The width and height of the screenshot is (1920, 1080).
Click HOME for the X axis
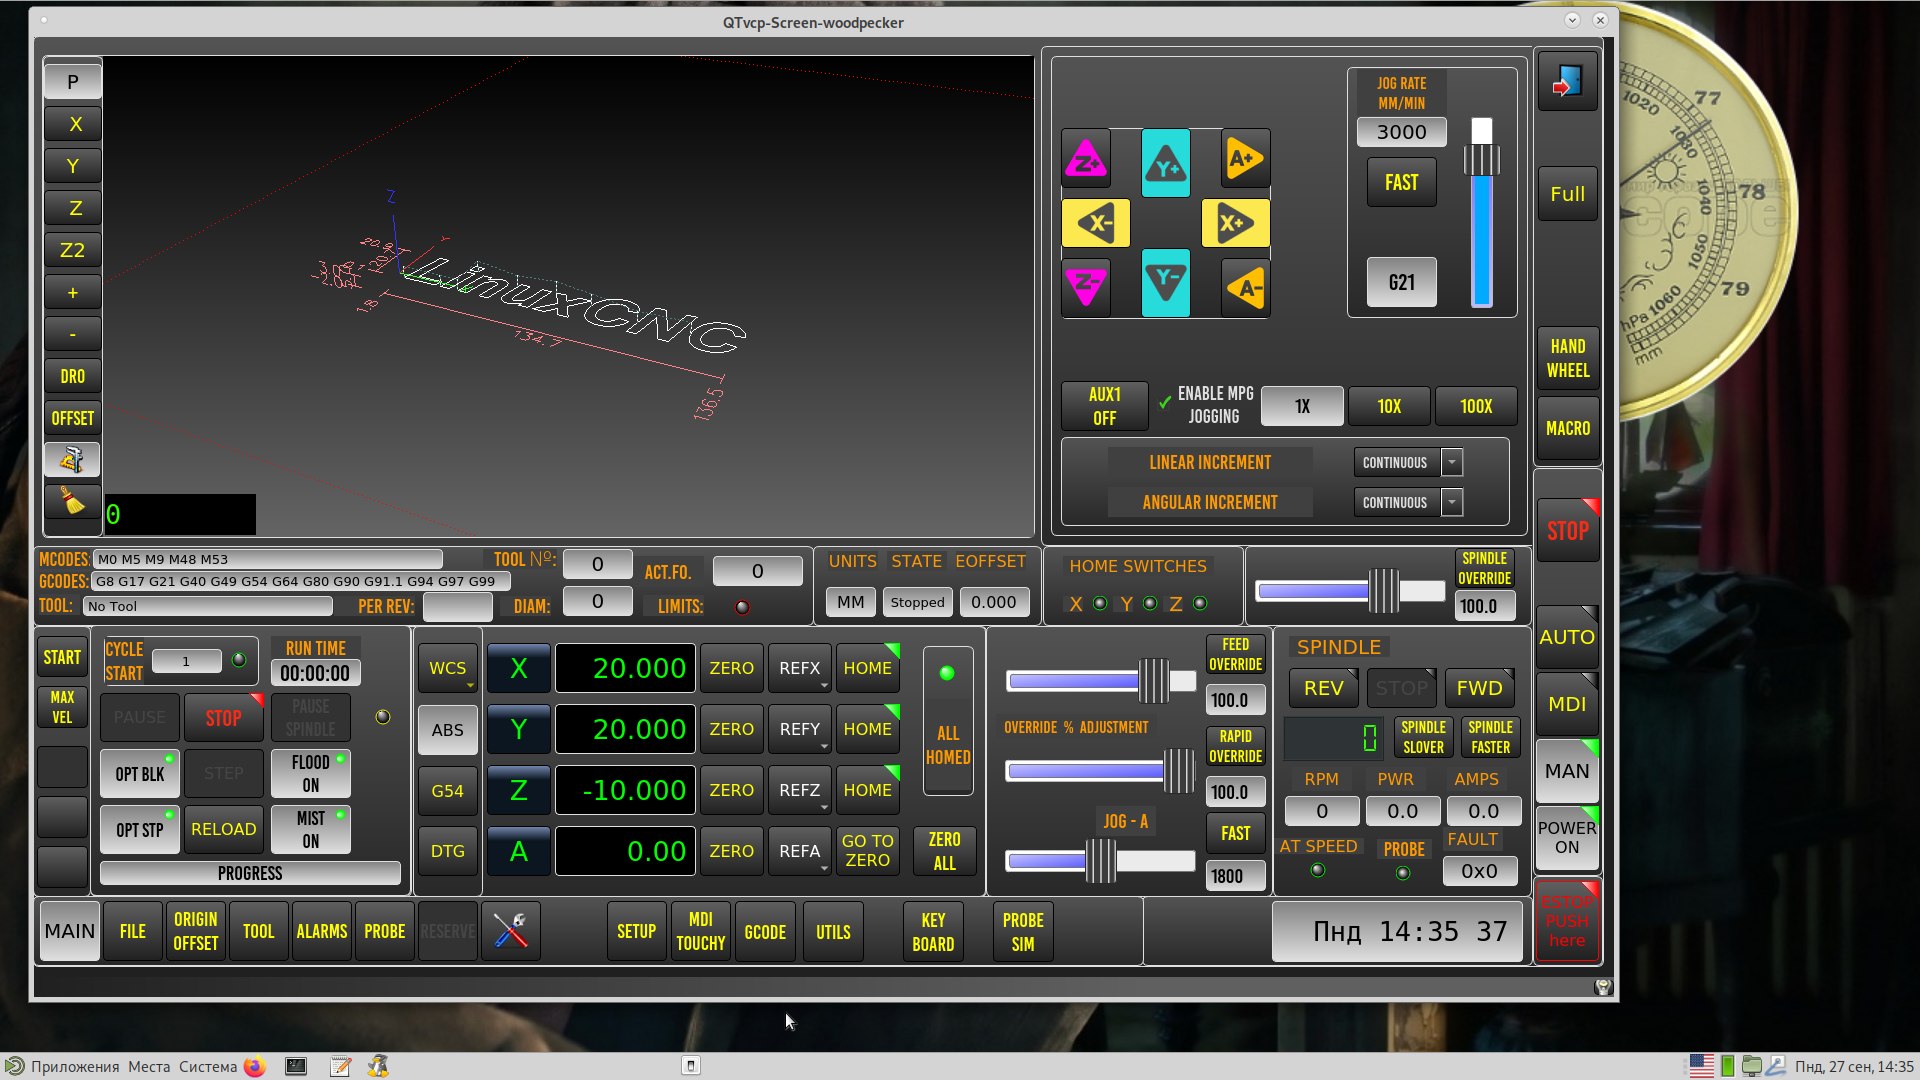pos(868,668)
